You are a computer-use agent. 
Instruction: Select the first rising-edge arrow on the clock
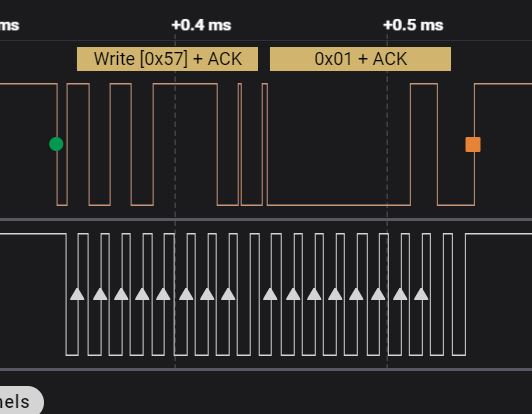click(x=77, y=294)
